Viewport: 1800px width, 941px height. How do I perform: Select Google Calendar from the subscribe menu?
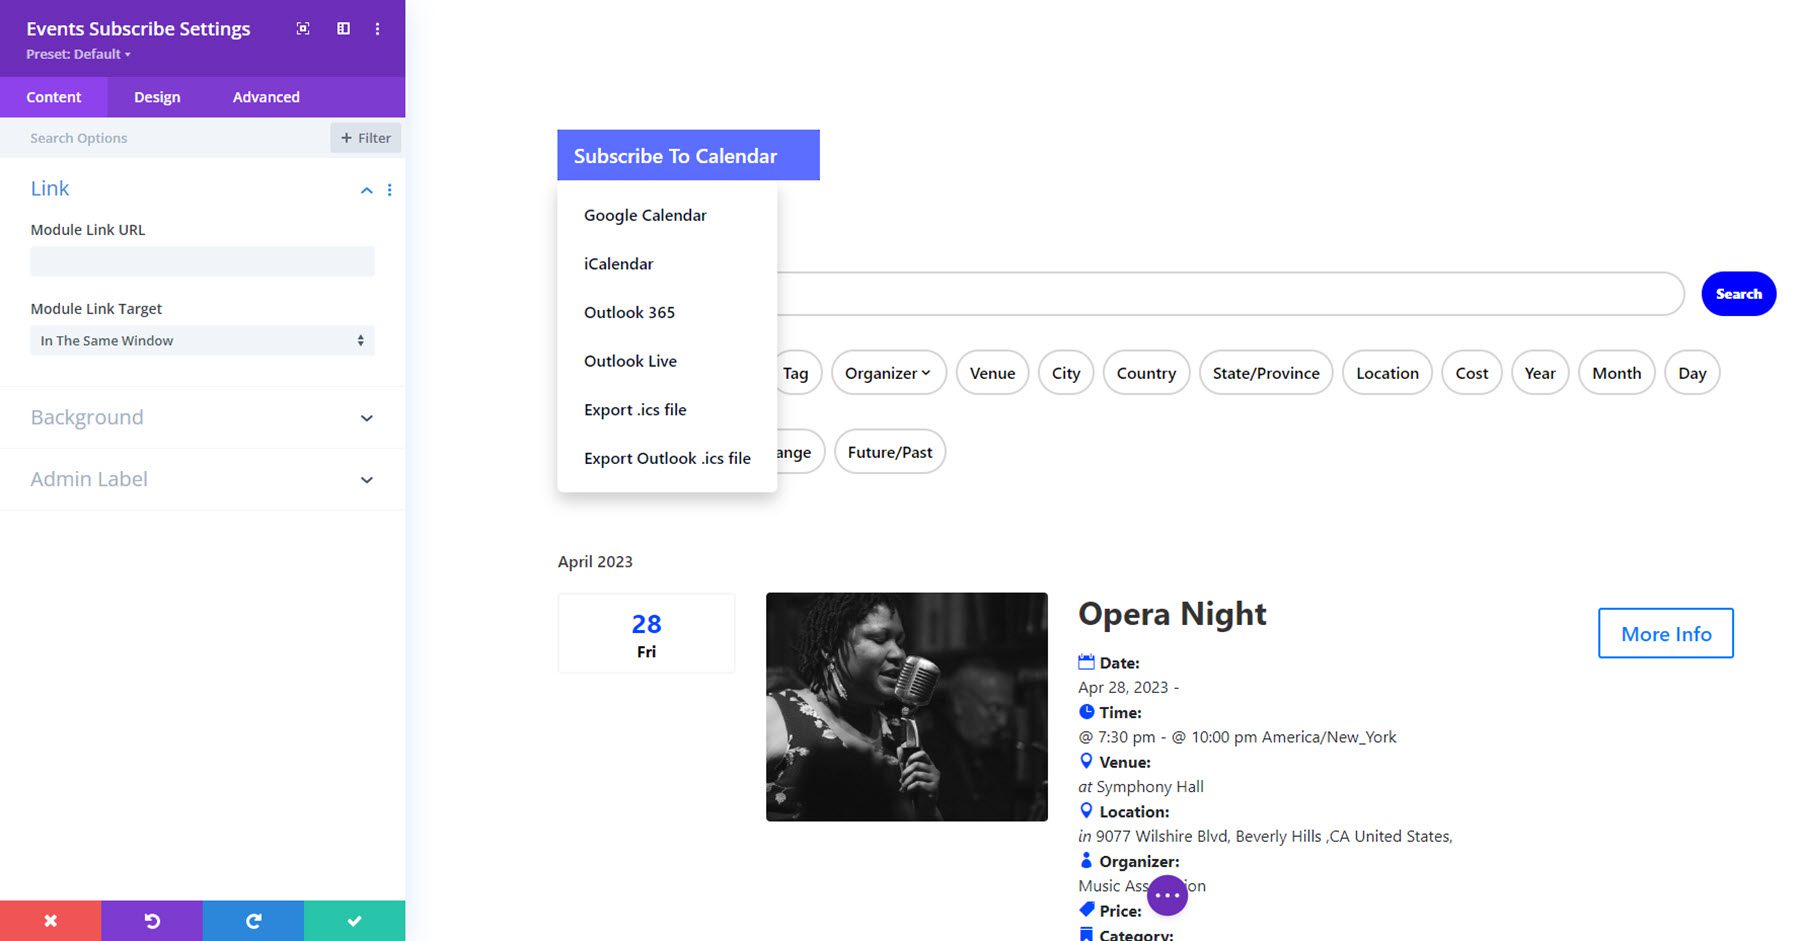tap(645, 215)
